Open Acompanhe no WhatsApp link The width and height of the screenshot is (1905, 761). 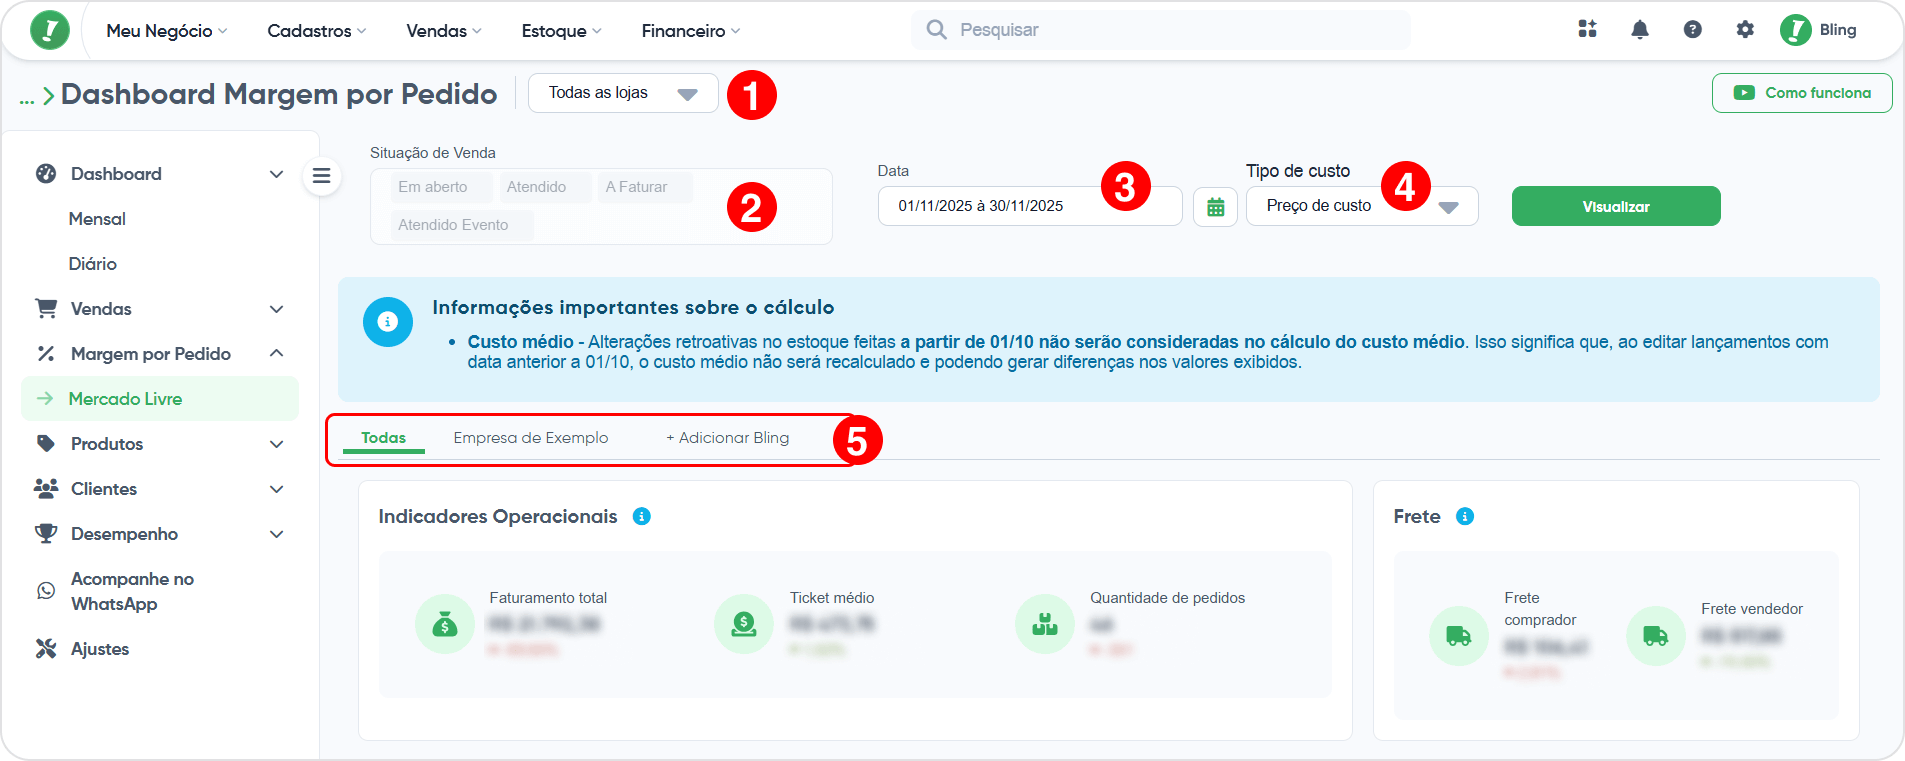coord(133,591)
